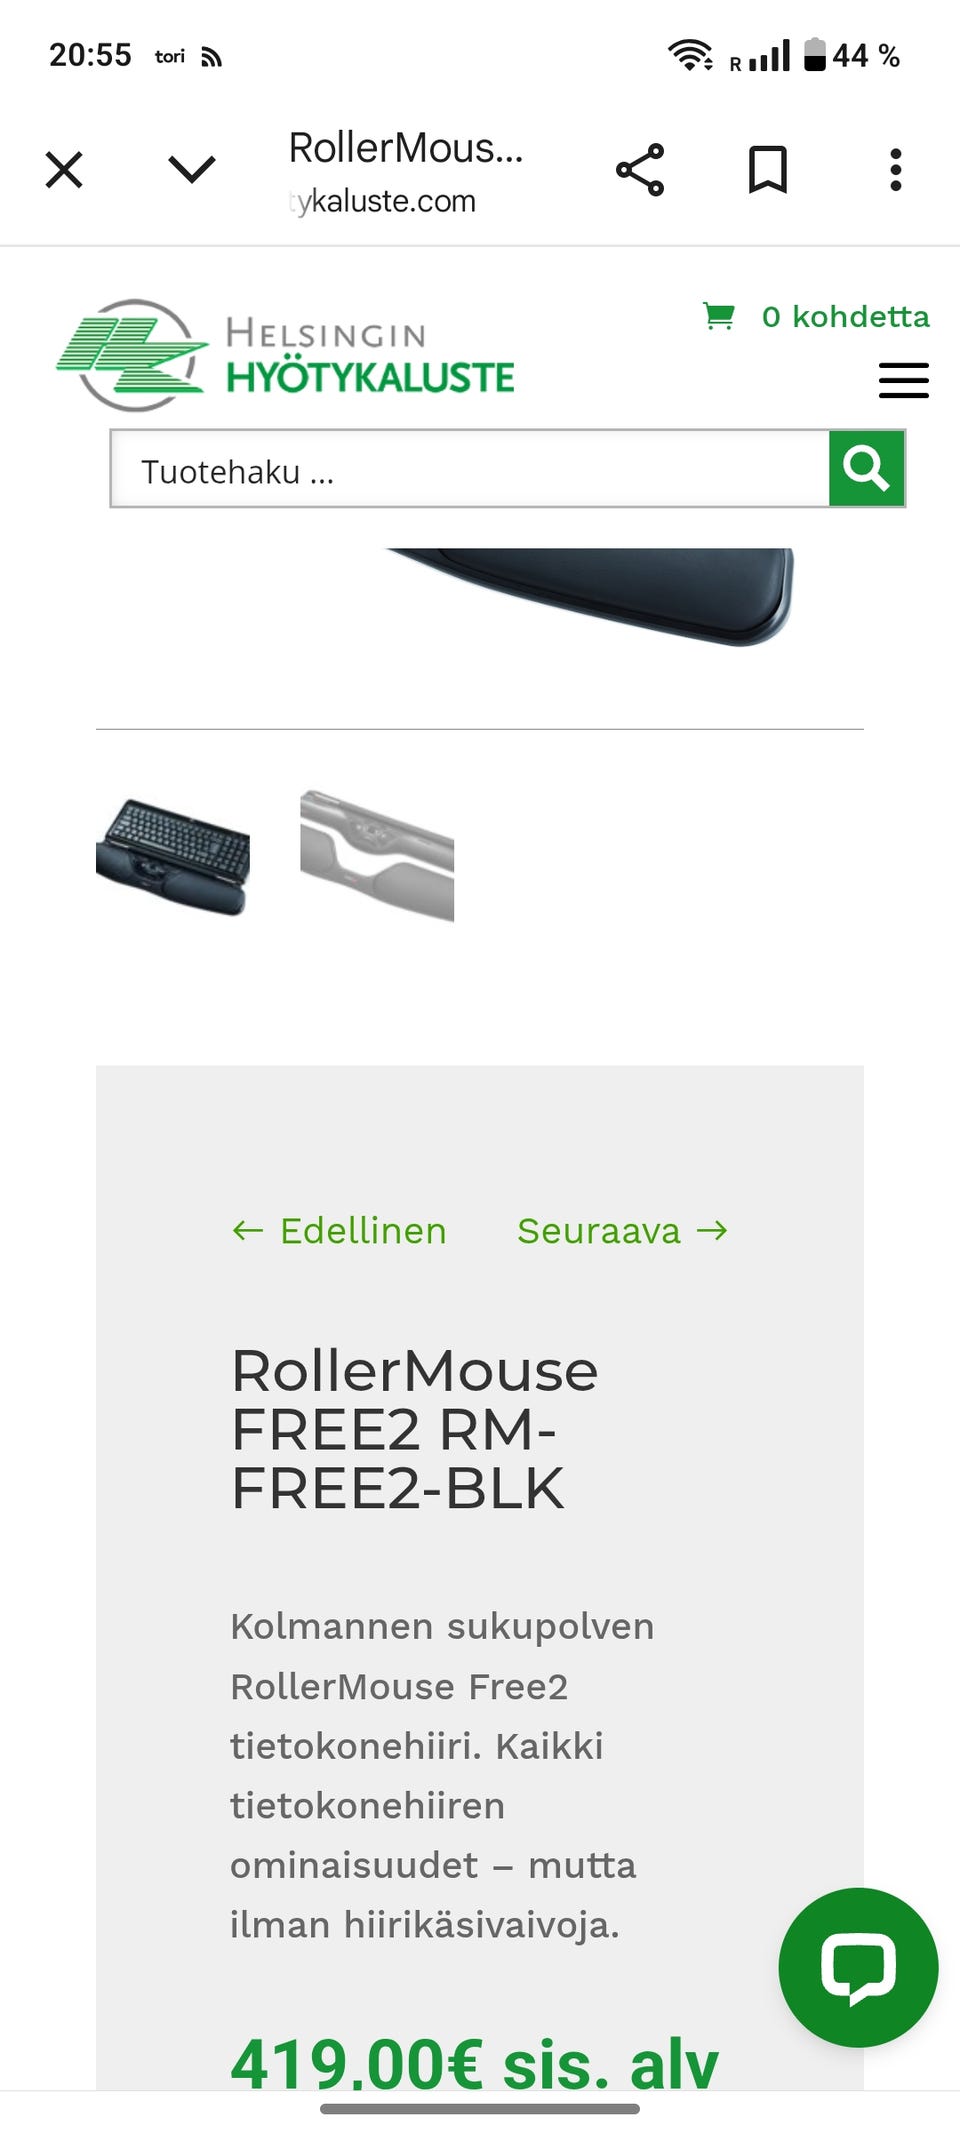This screenshot has width=960, height=2133.
Task: Go to next product with Seuraava
Action: click(x=623, y=1231)
